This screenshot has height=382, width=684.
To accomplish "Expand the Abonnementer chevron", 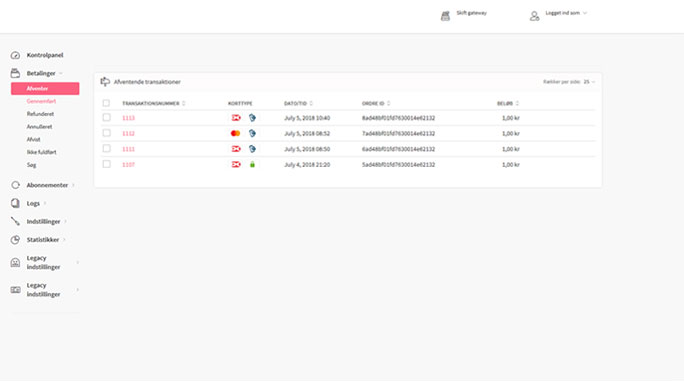I will click(73, 185).
